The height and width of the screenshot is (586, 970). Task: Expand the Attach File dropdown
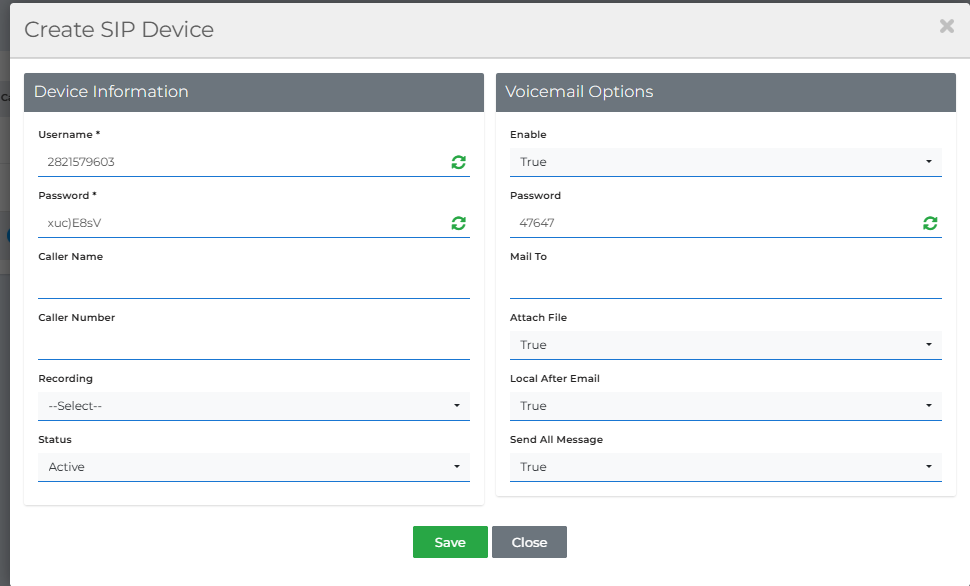[x=725, y=345]
